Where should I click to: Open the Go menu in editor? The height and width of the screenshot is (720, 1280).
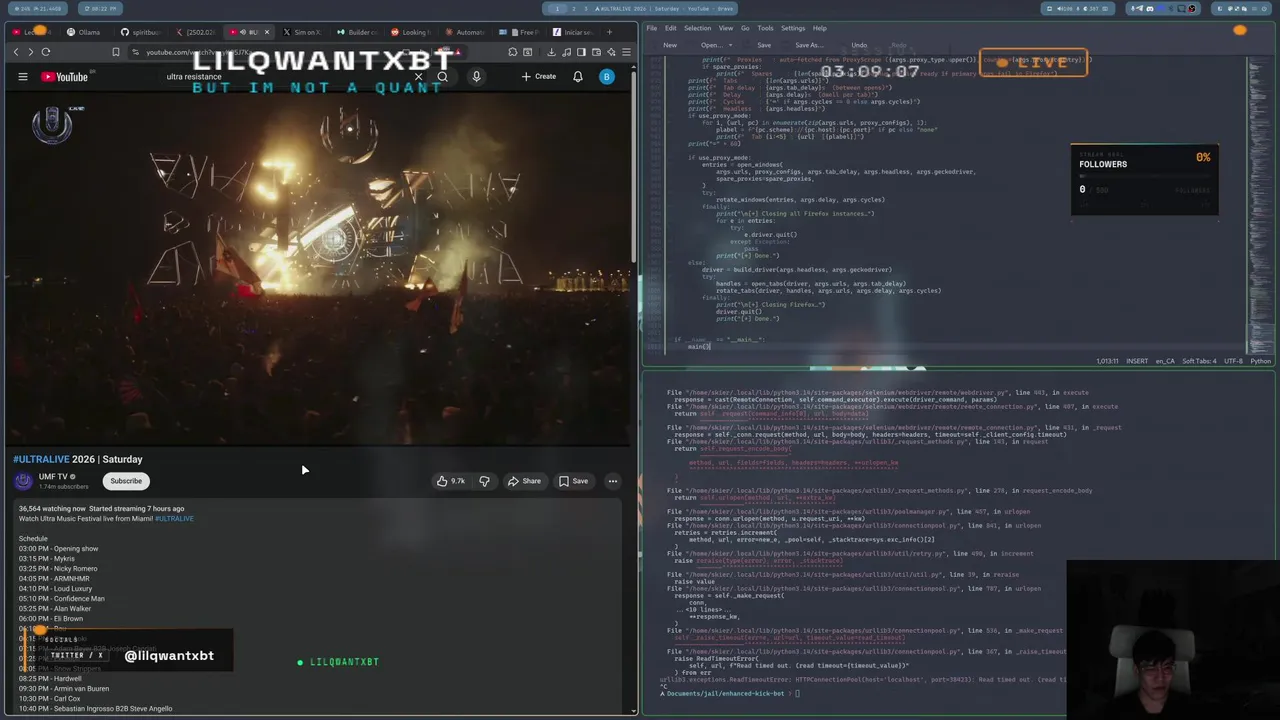coord(745,28)
